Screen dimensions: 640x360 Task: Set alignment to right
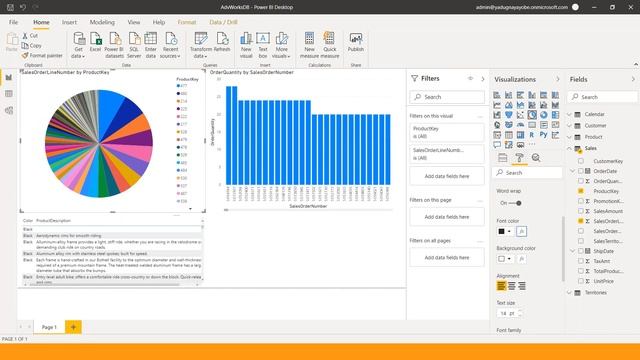[522, 286]
